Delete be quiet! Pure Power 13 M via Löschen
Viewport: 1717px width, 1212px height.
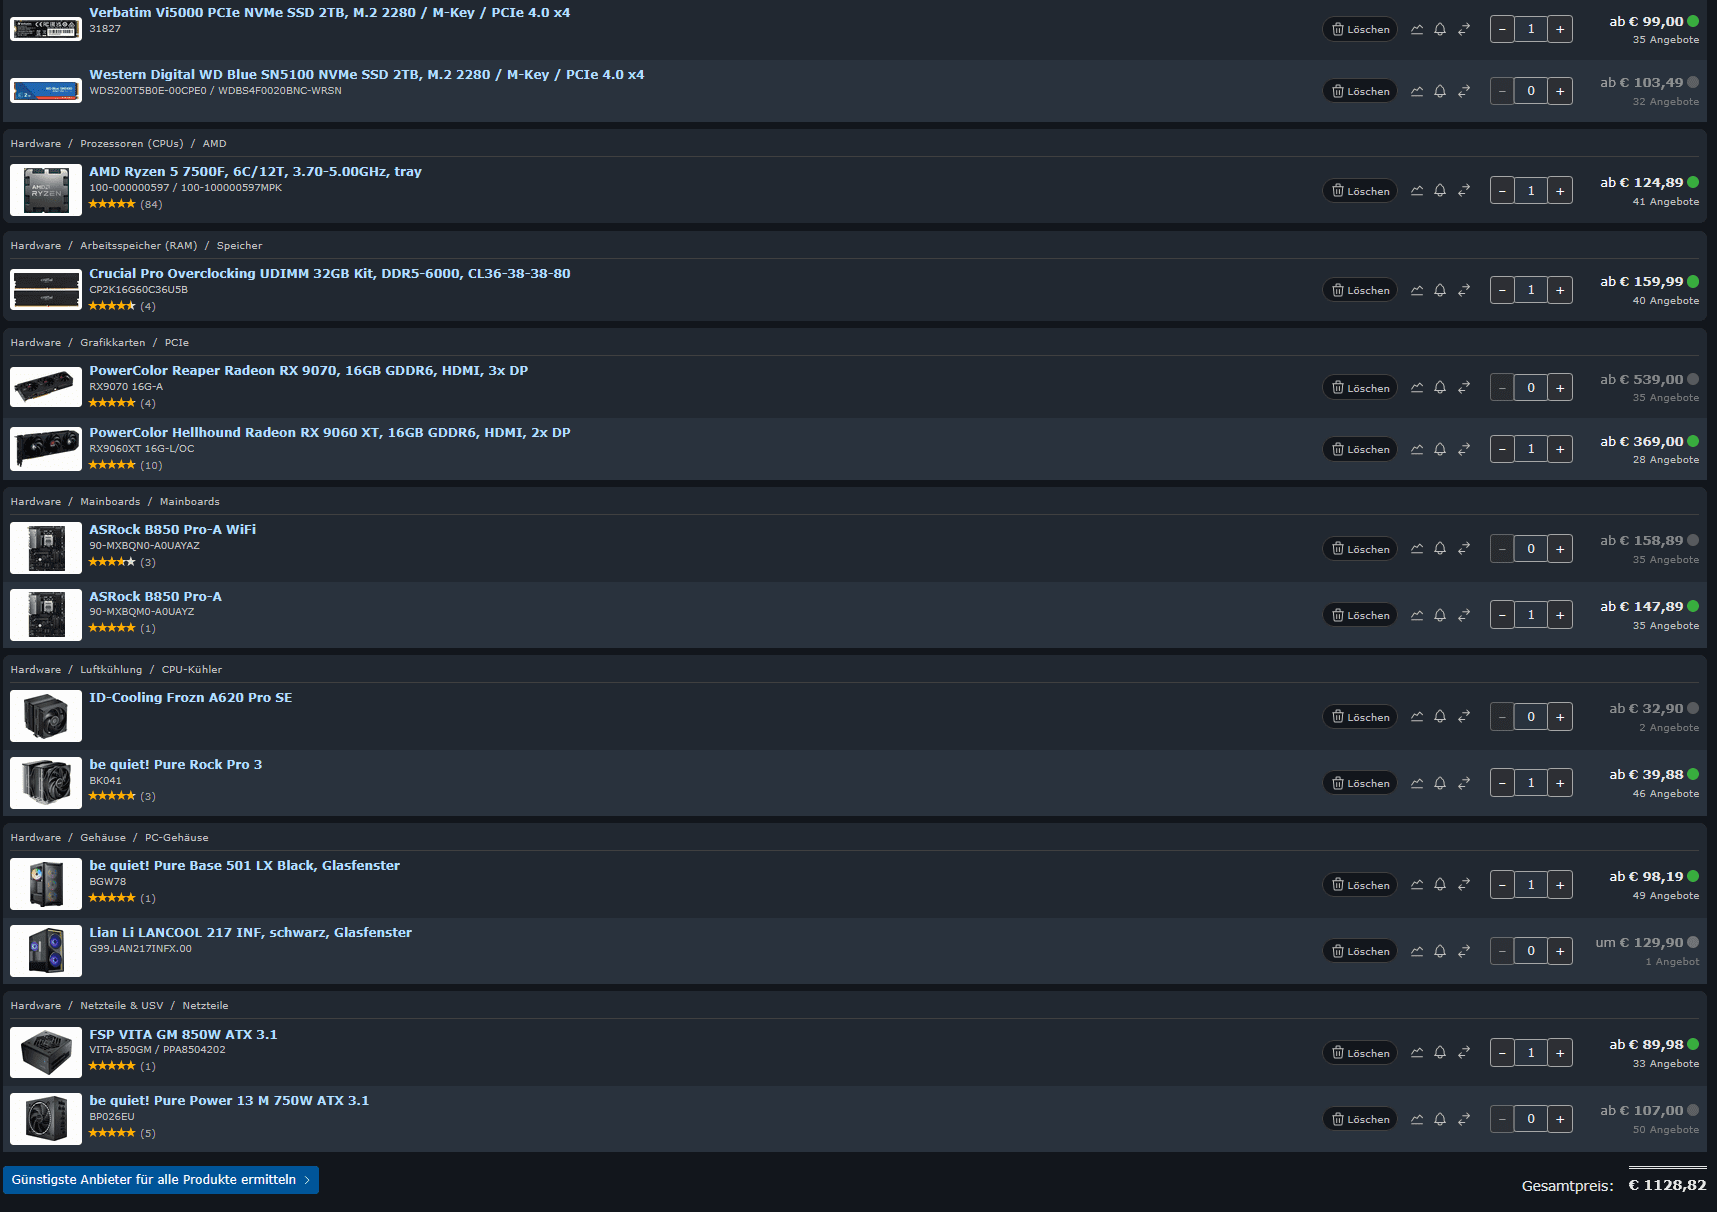(x=1360, y=1119)
